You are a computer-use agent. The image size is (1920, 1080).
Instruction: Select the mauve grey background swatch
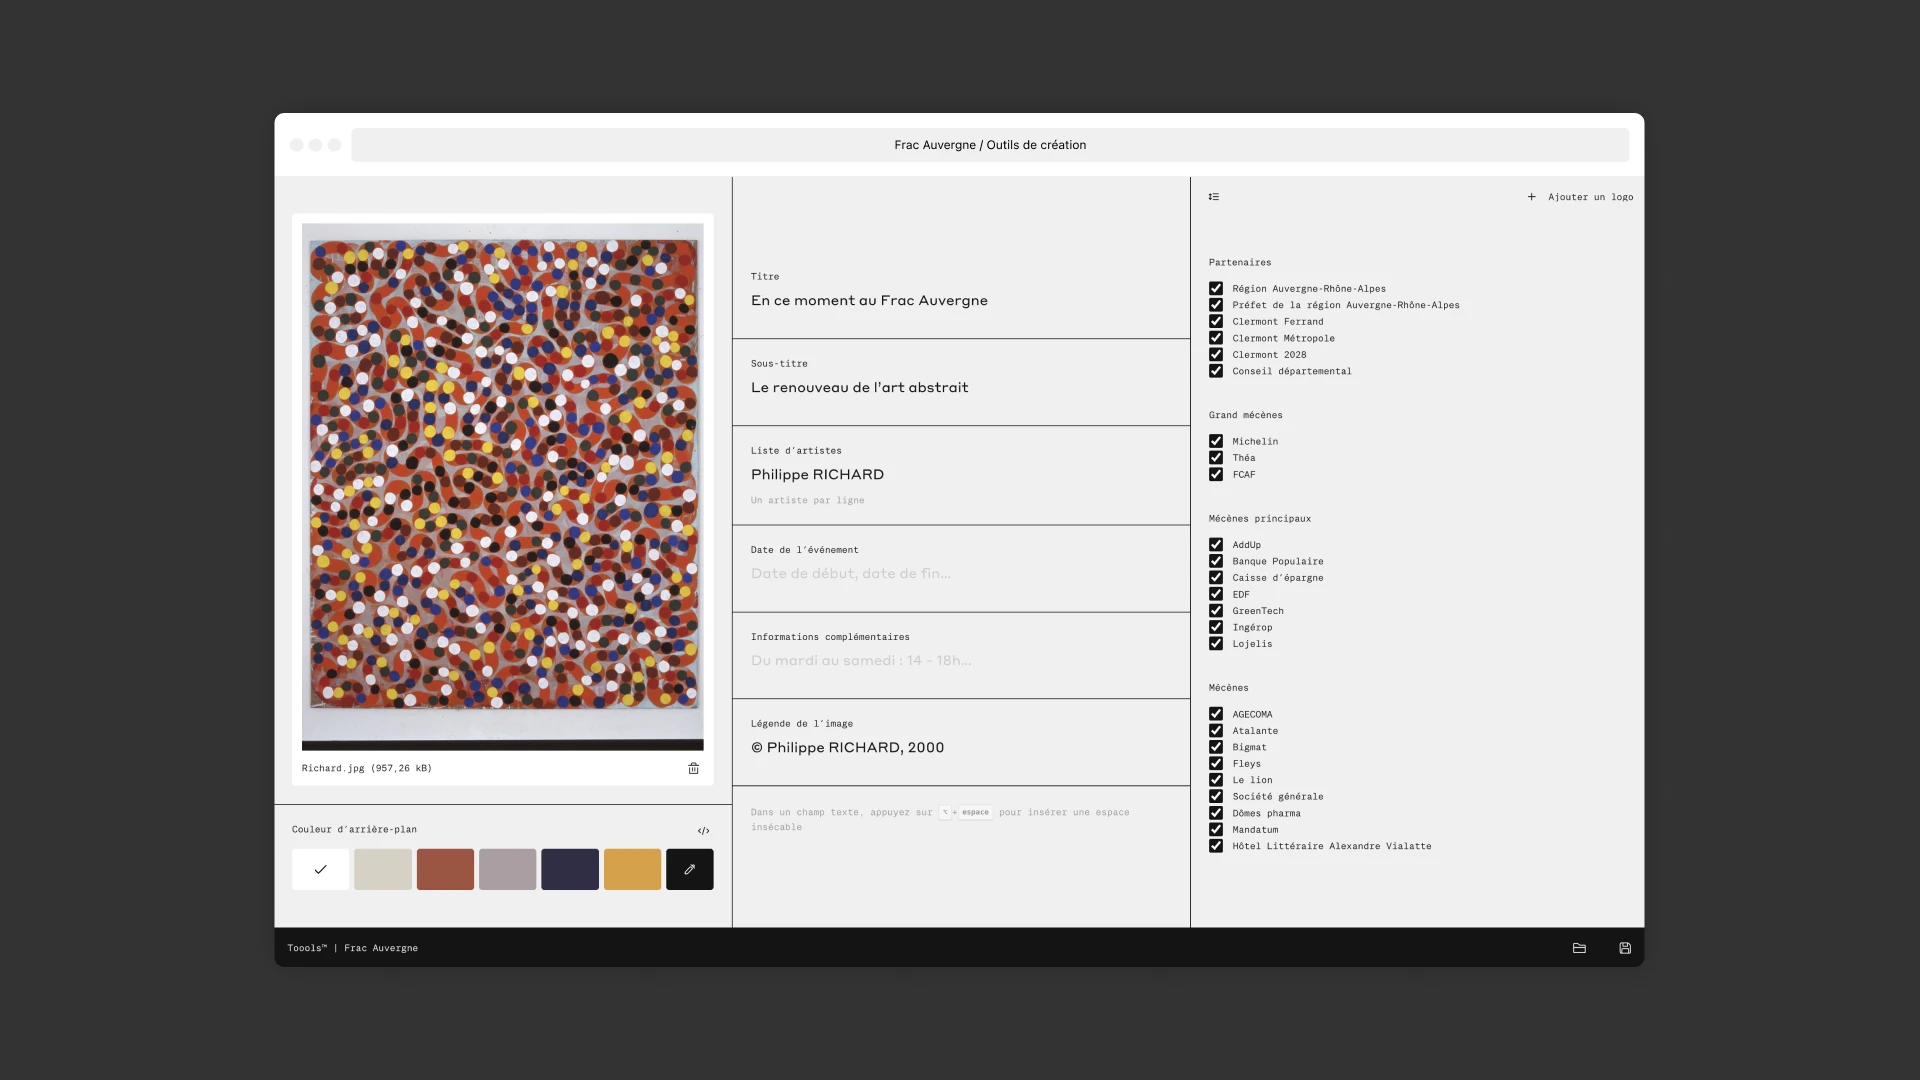click(x=507, y=869)
